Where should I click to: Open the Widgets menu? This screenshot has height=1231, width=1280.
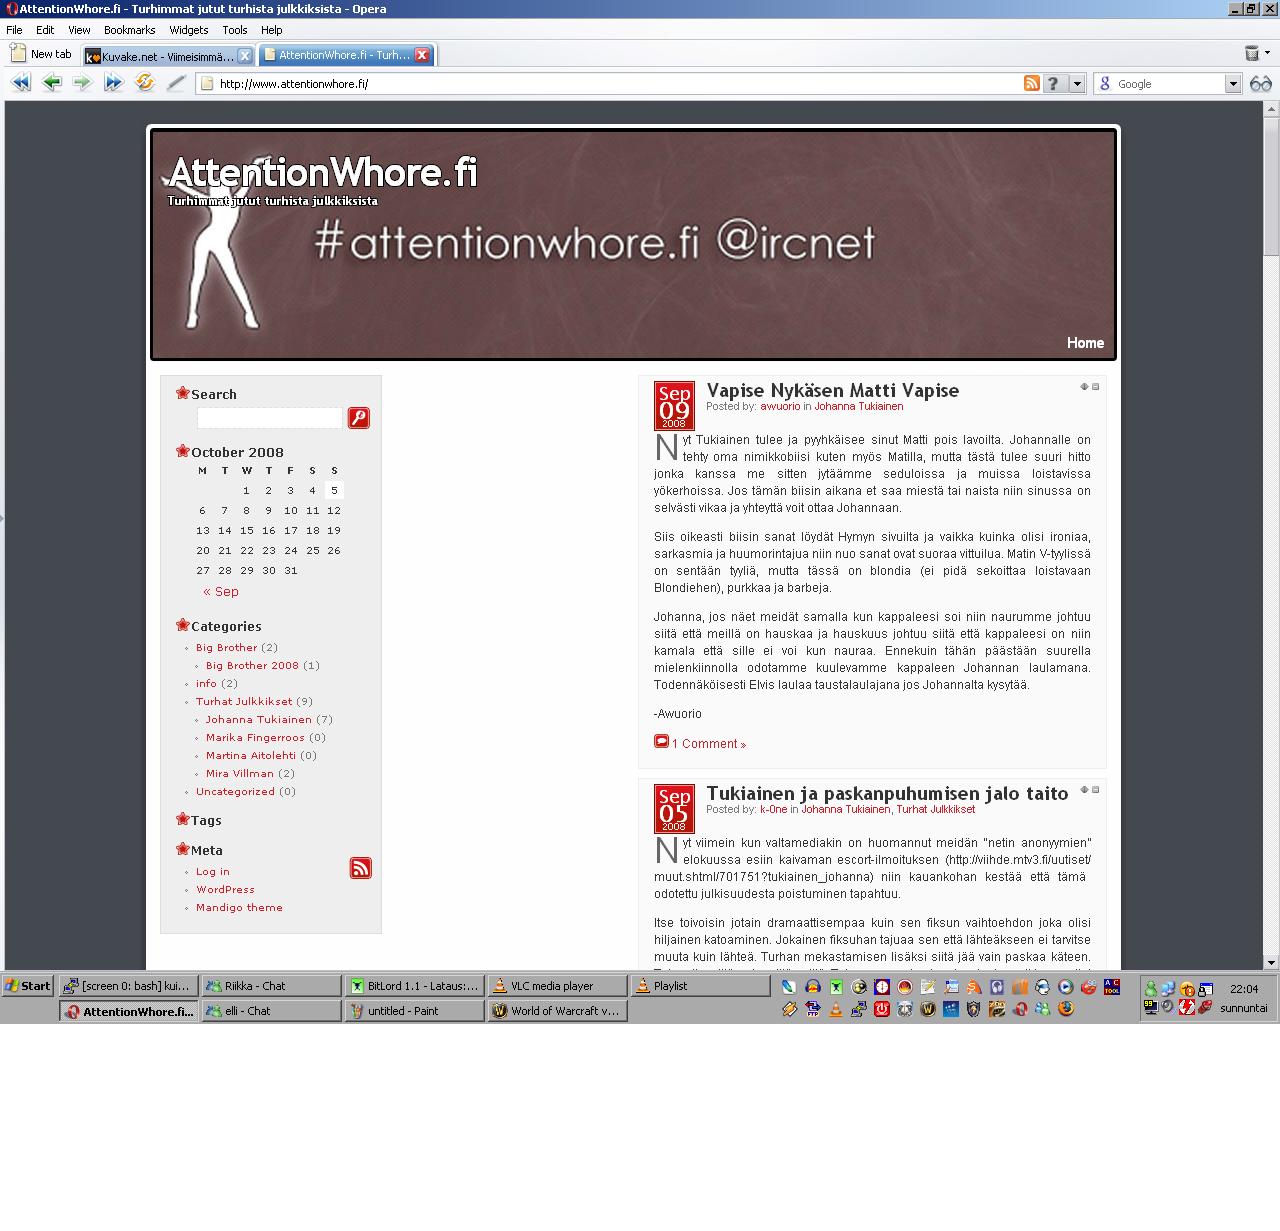pos(188,30)
